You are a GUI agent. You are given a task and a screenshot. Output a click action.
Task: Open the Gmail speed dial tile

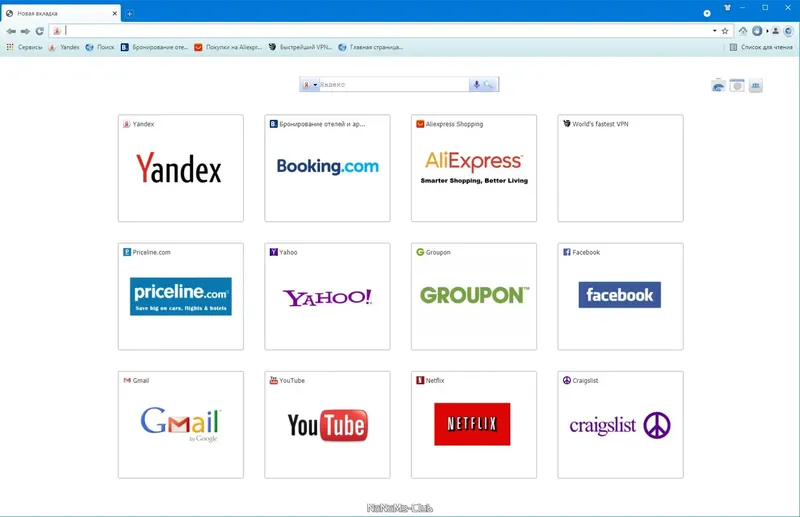click(181, 425)
